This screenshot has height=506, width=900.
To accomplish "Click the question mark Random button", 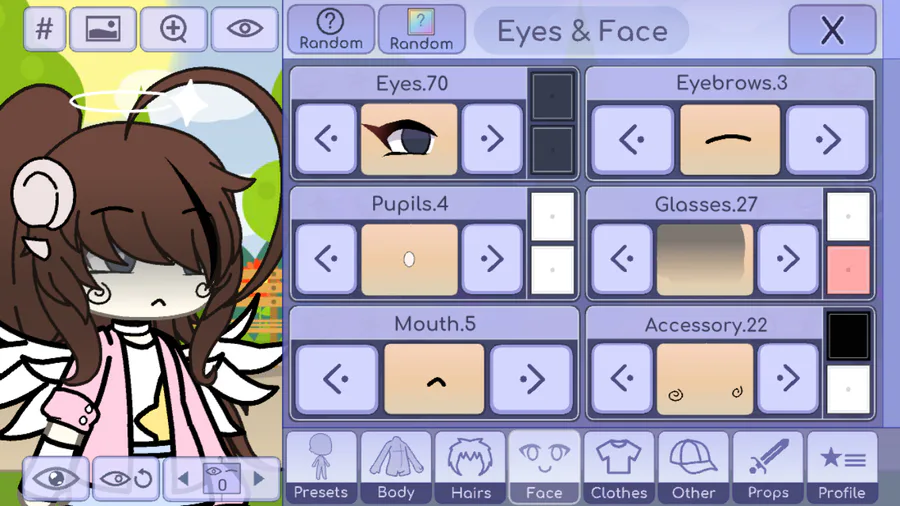I will [x=331, y=29].
